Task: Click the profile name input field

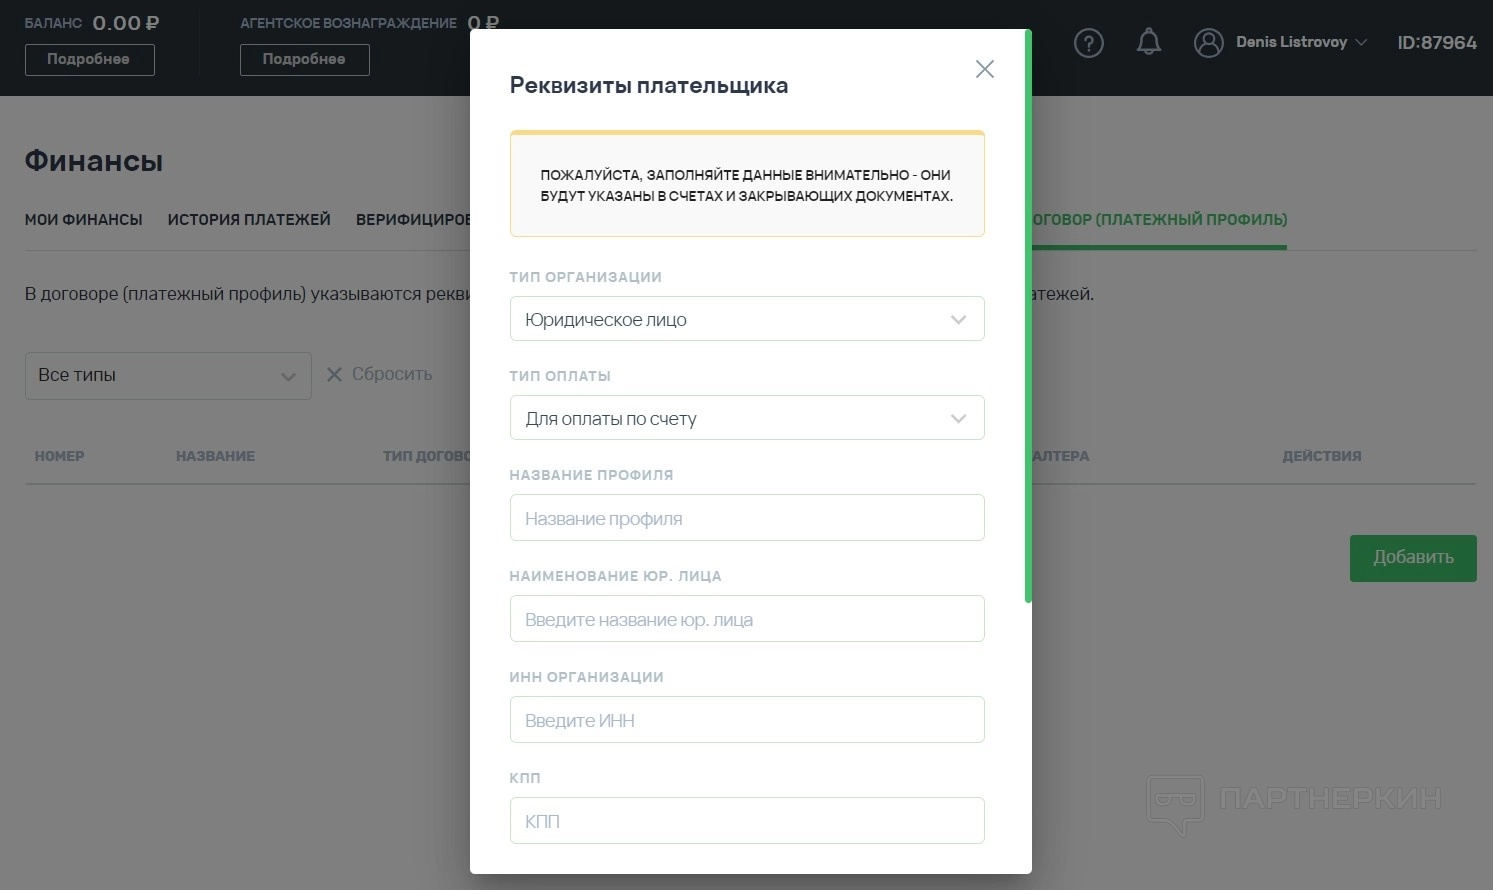Action: (x=746, y=518)
